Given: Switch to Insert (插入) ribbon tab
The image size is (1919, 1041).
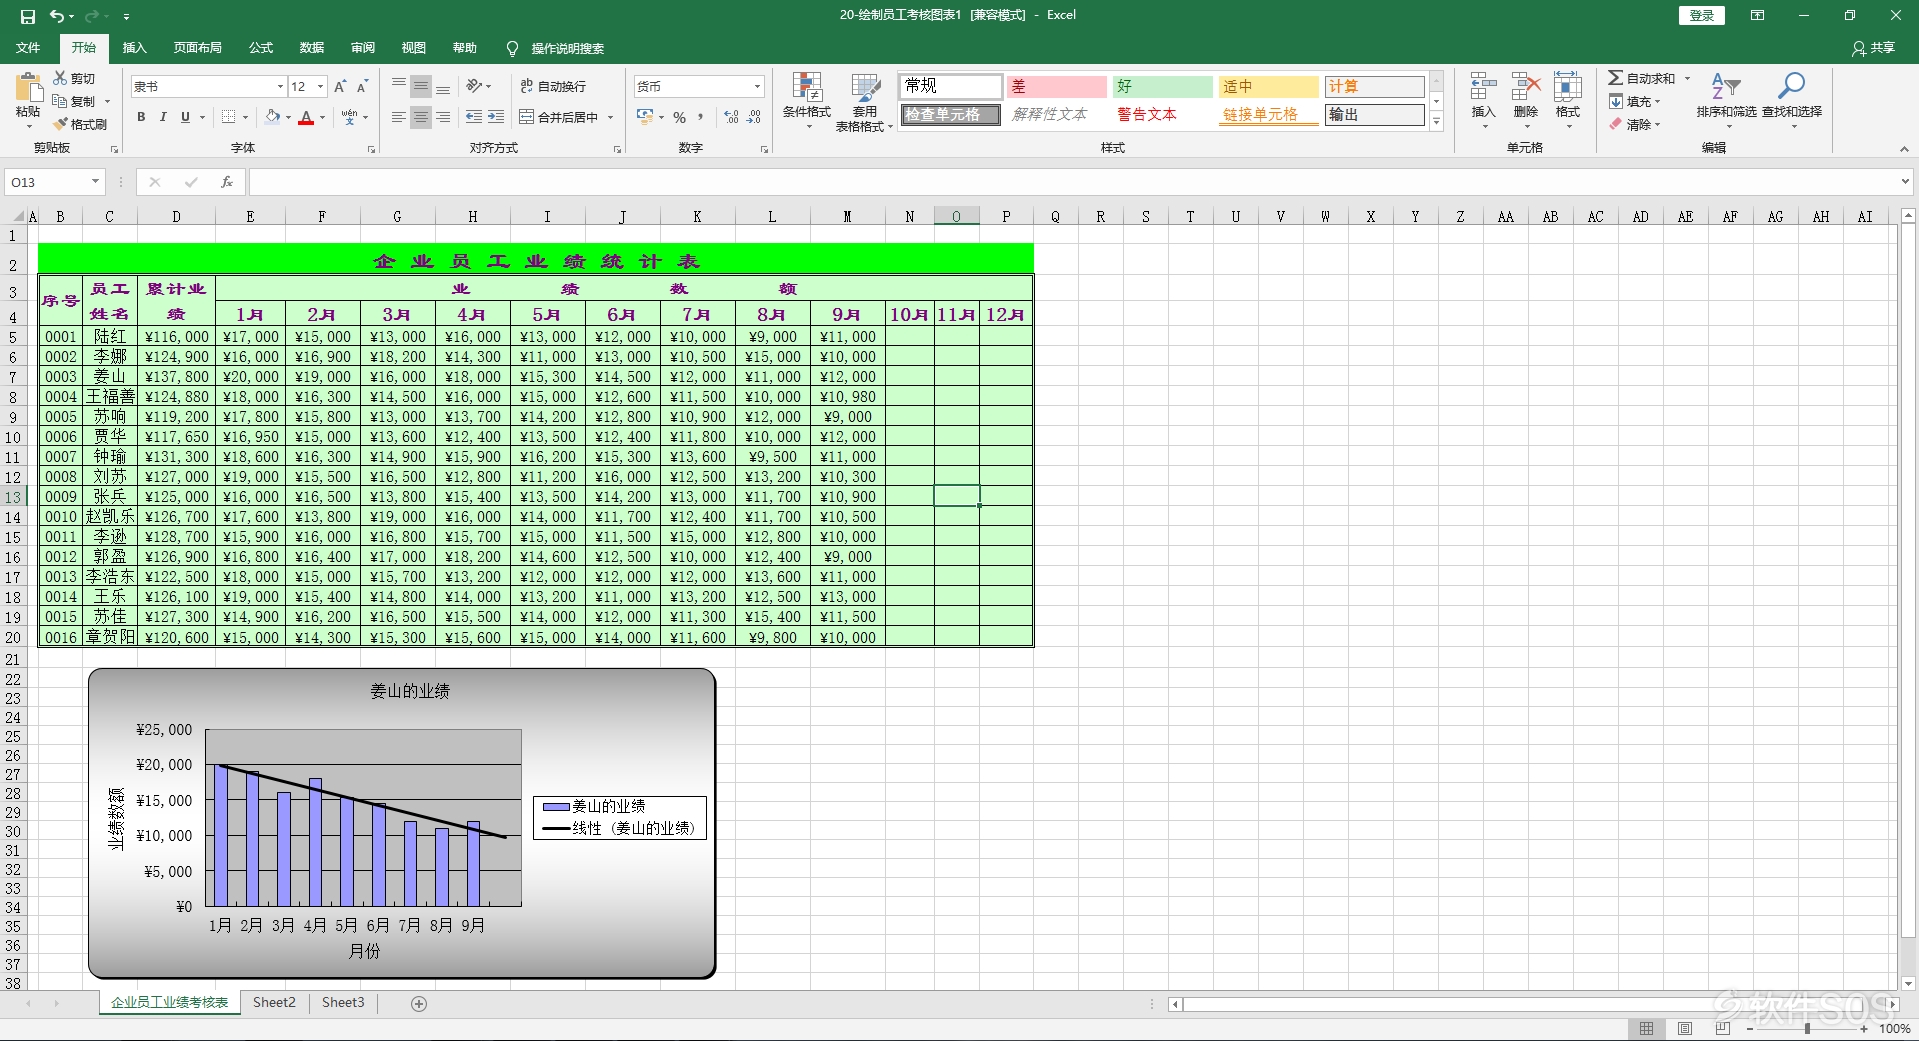Looking at the screenshot, I should [134, 48].
